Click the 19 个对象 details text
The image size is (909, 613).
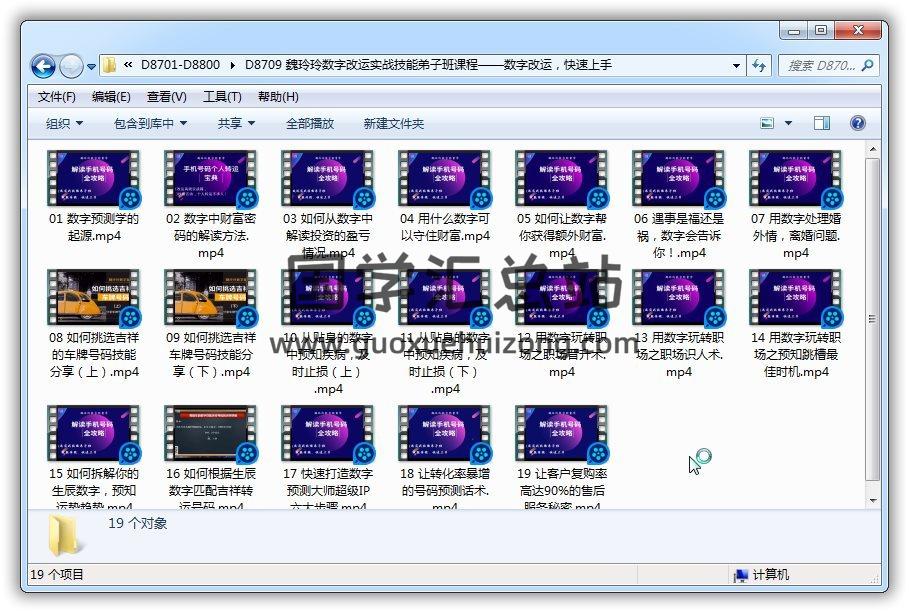point(137,523)
